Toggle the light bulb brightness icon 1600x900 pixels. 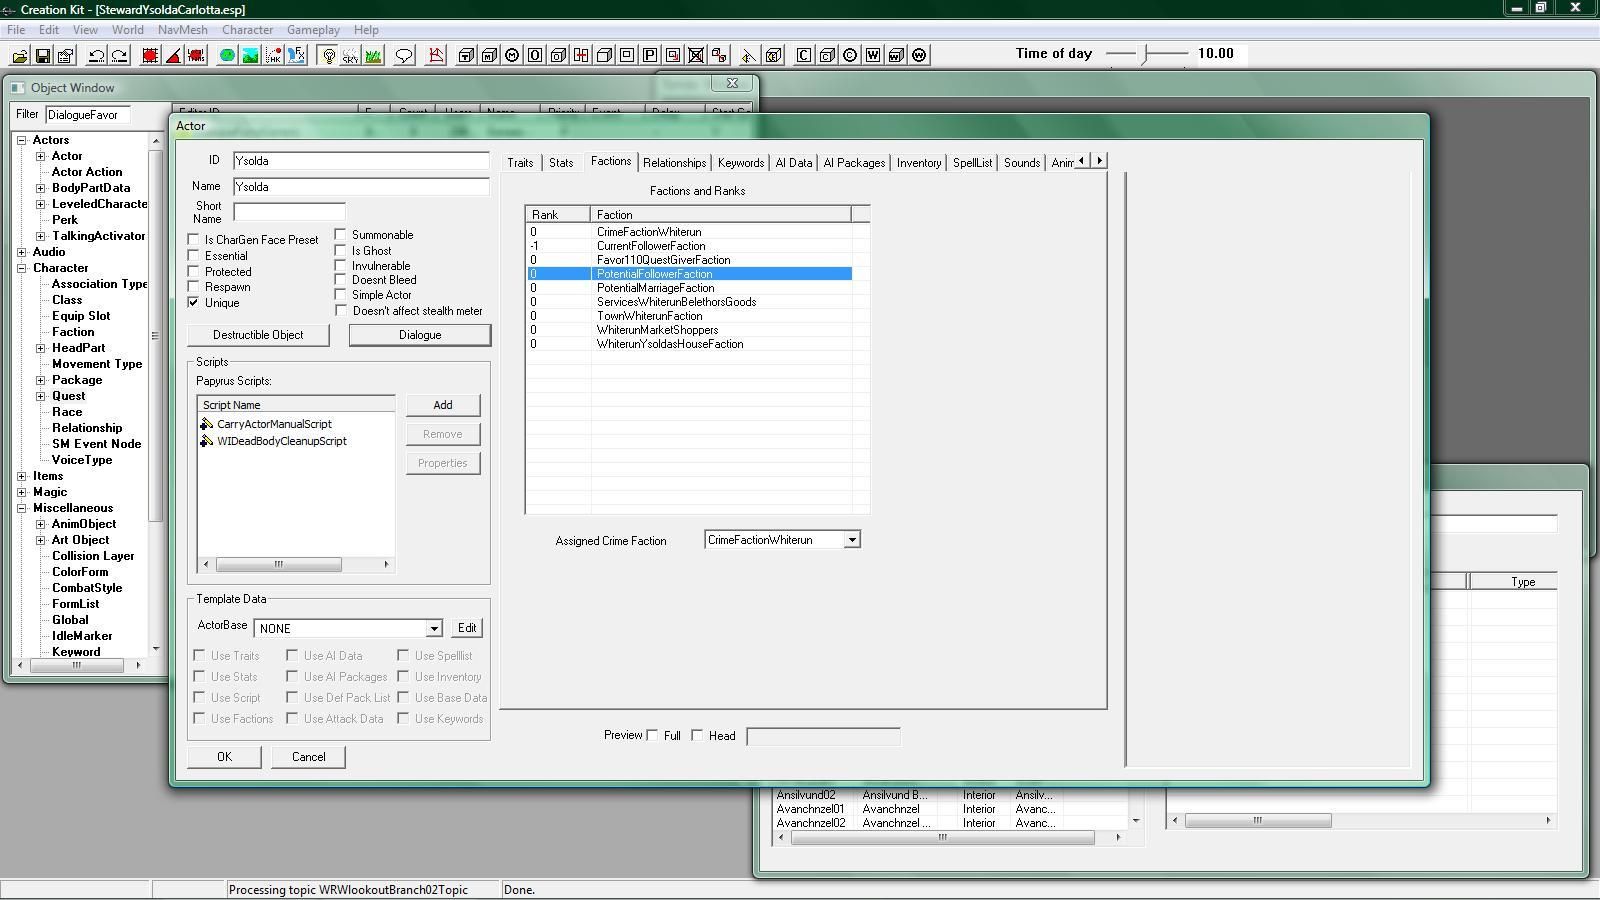329,55
